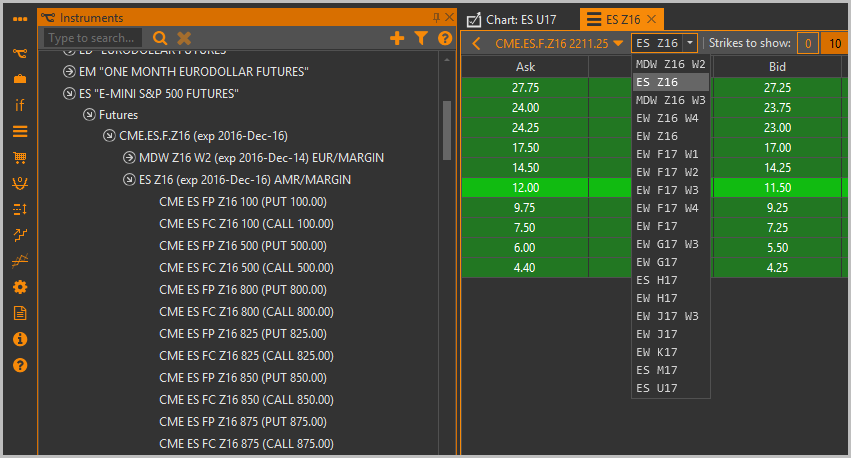Choose EW J17 from dropdown list
This screenshot has height=458, width=851.
point(671,334)
